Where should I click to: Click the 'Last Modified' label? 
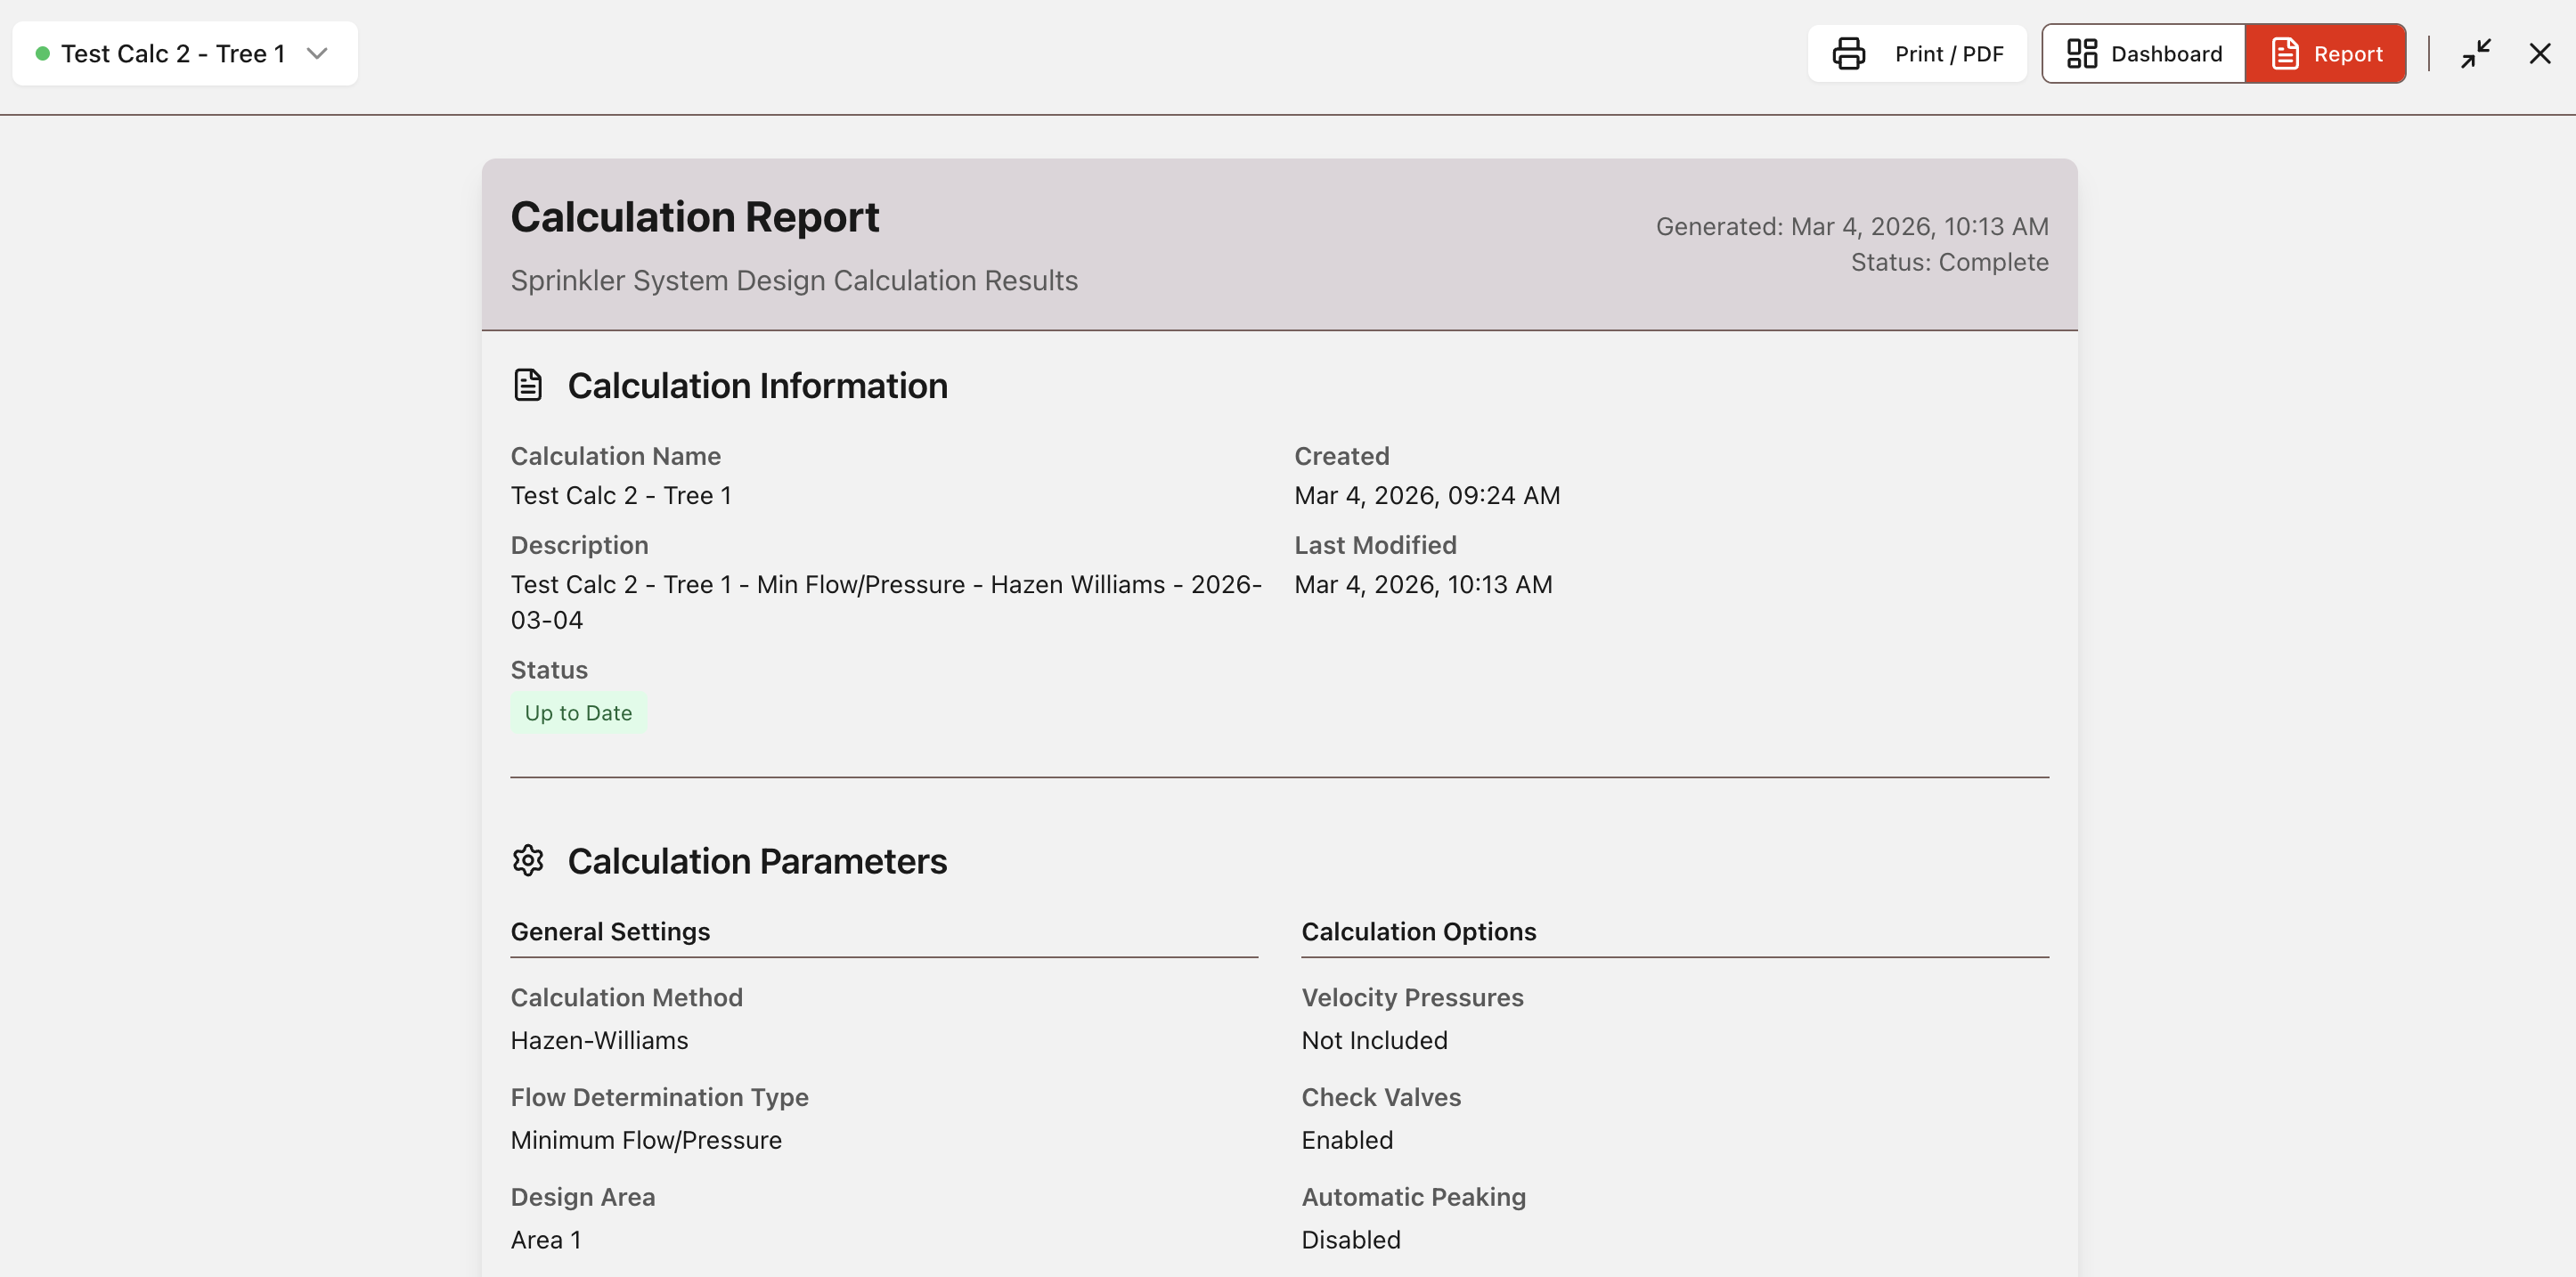pyautogui.click(x=1375, y=546)
